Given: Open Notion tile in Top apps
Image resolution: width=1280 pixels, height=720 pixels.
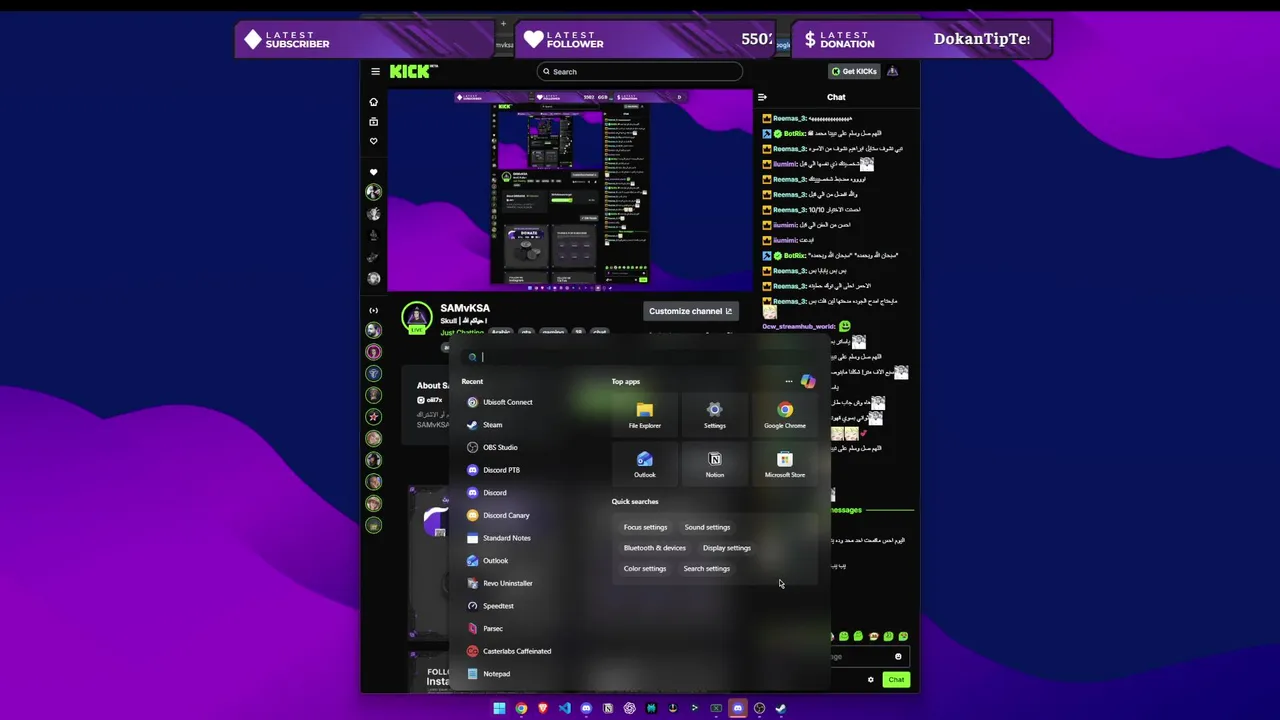Looking at the screenshot, I should coord(714,464).
